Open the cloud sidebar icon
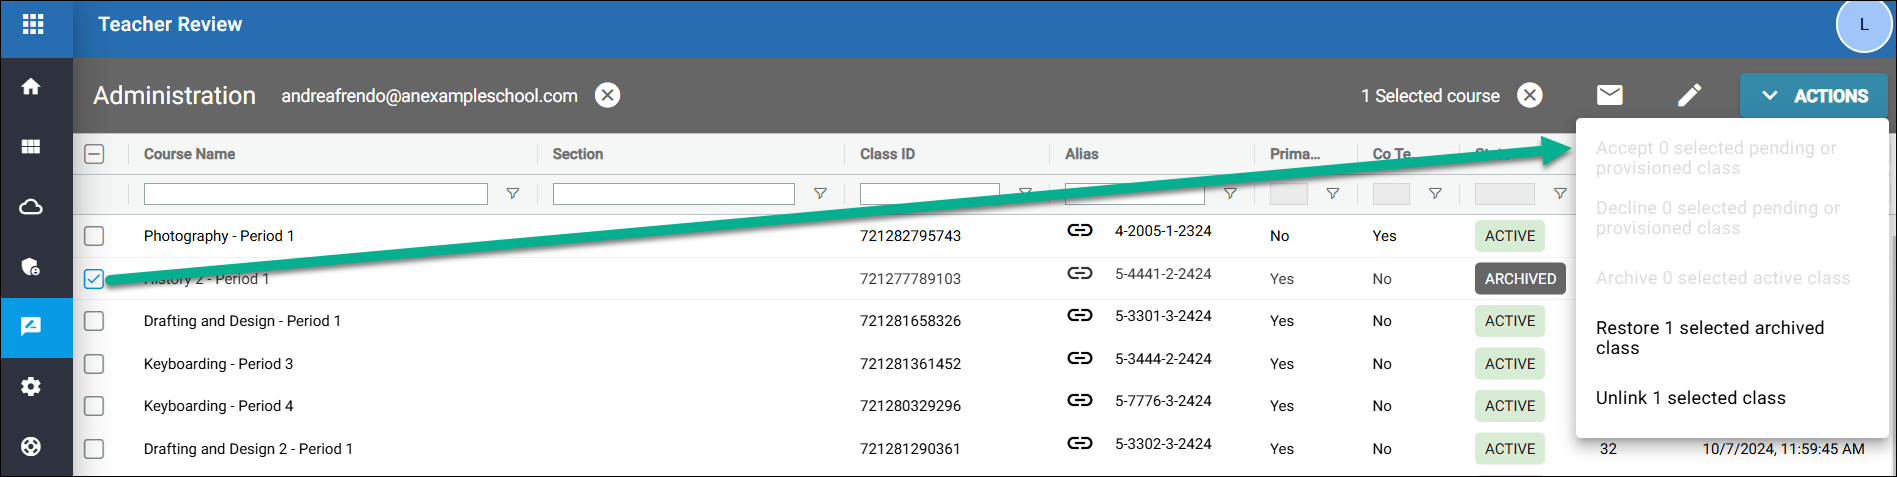Viewport: 1897px width, 477px height. (x=31, y=207)
